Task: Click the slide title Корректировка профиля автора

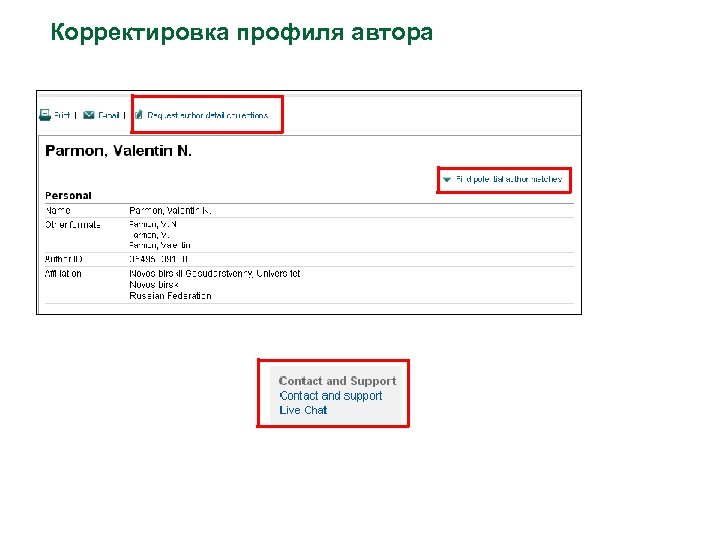Action: (x=242, y=33)
